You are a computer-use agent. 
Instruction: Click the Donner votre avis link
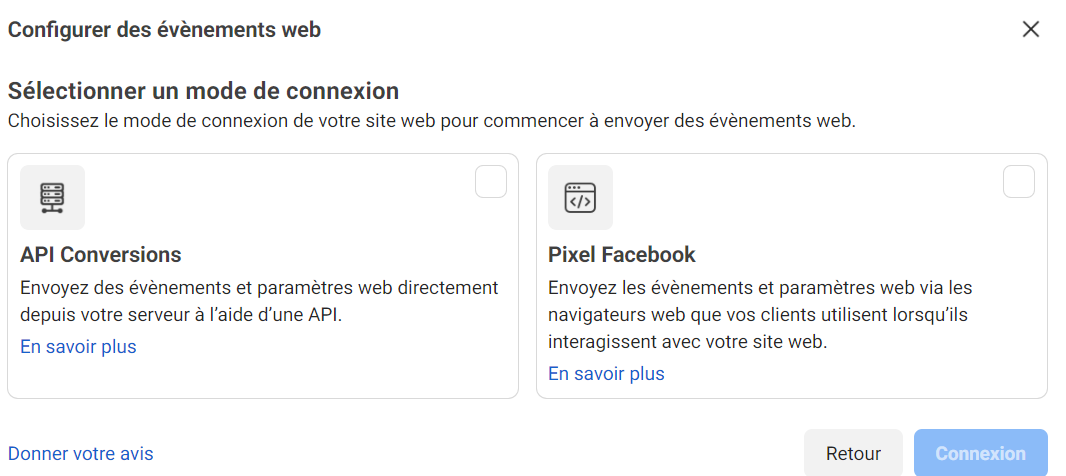pyautogui.click(x=81, y=454)
